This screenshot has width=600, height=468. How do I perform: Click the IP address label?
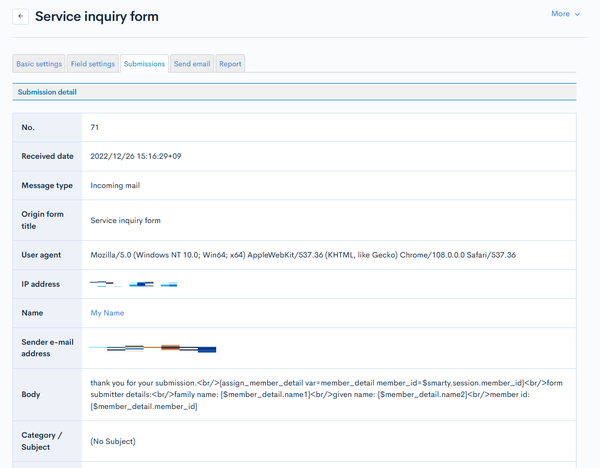(x=41, y=284)
